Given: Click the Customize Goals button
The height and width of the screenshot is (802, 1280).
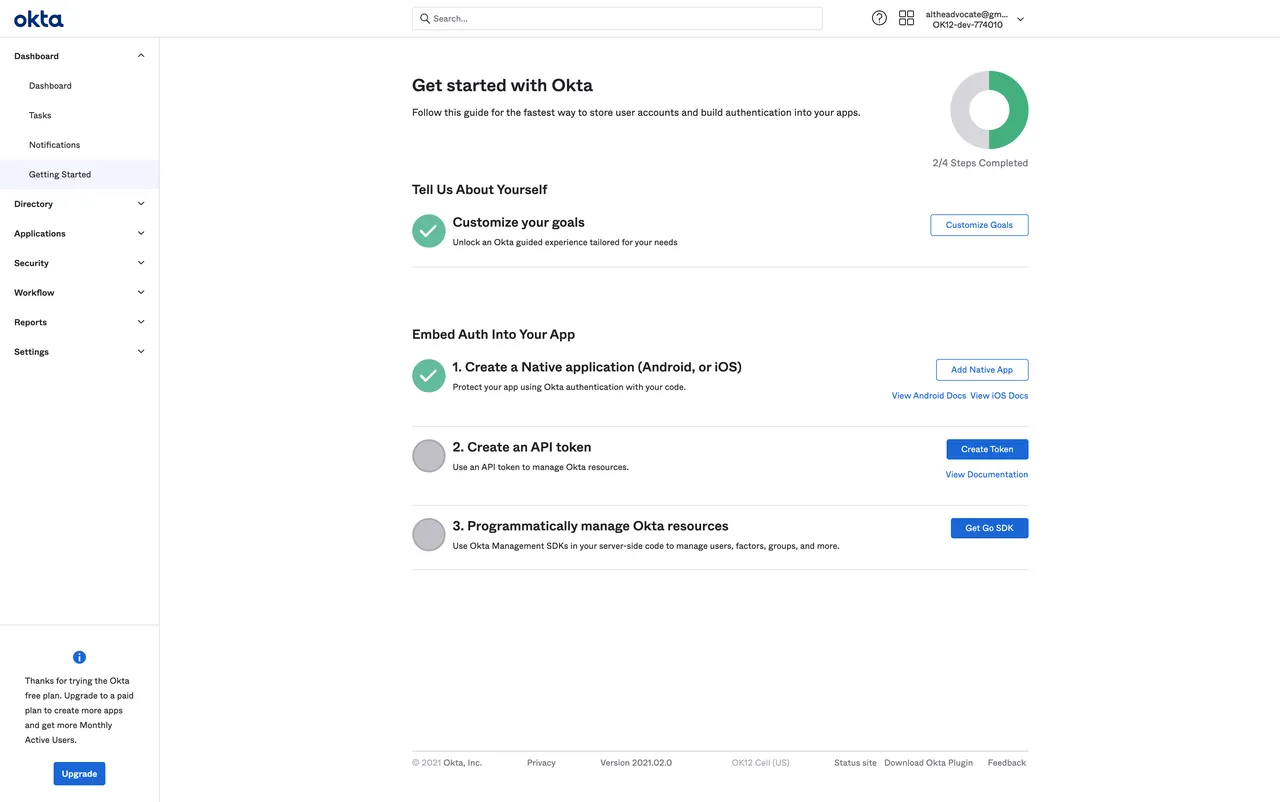Looking at the screenshot, I should [x=979, y=225].
